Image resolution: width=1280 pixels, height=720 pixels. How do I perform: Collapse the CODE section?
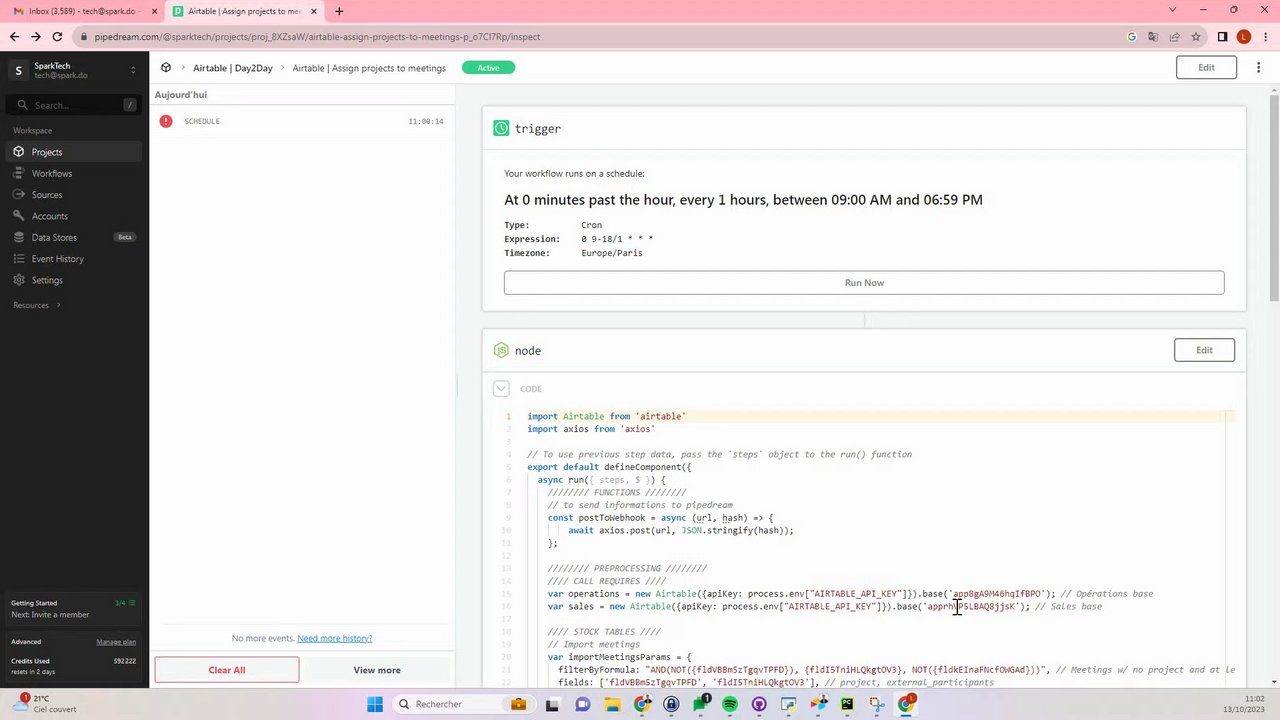click(501, 388)
